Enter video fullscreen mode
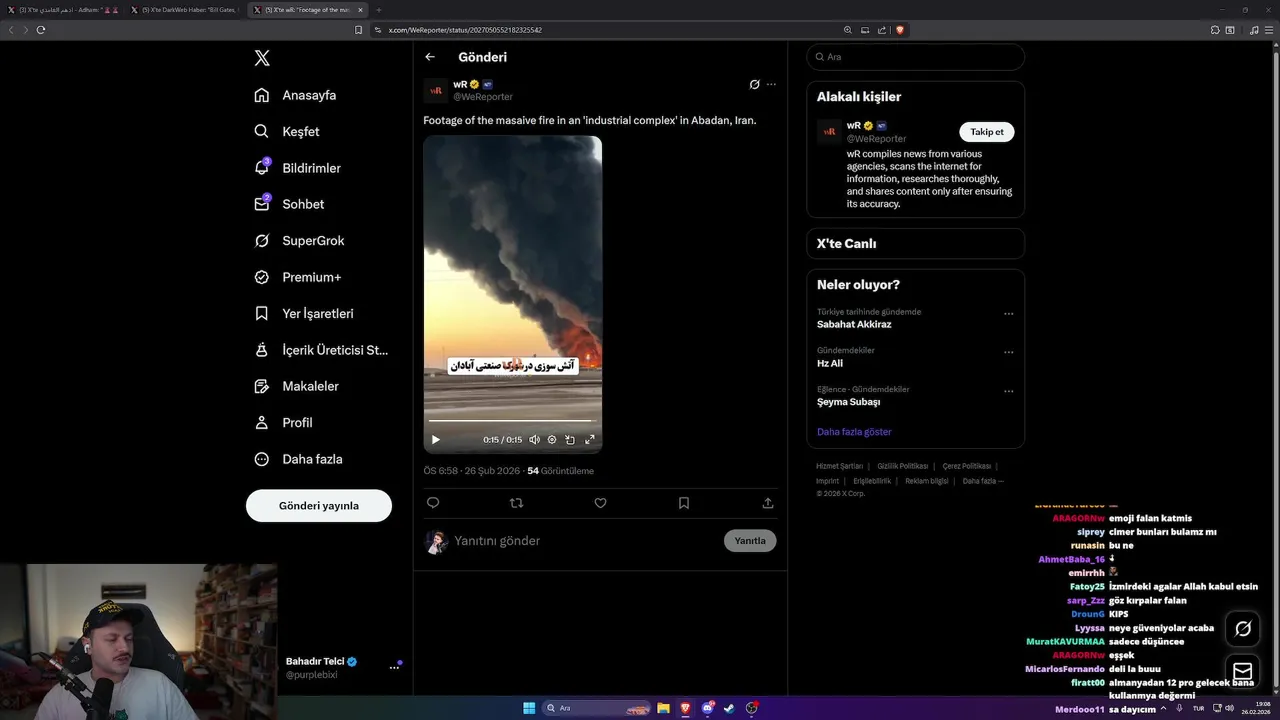The width and height of the screenshot is (1280, 720). pyautogui.click(x=590, y=439)
